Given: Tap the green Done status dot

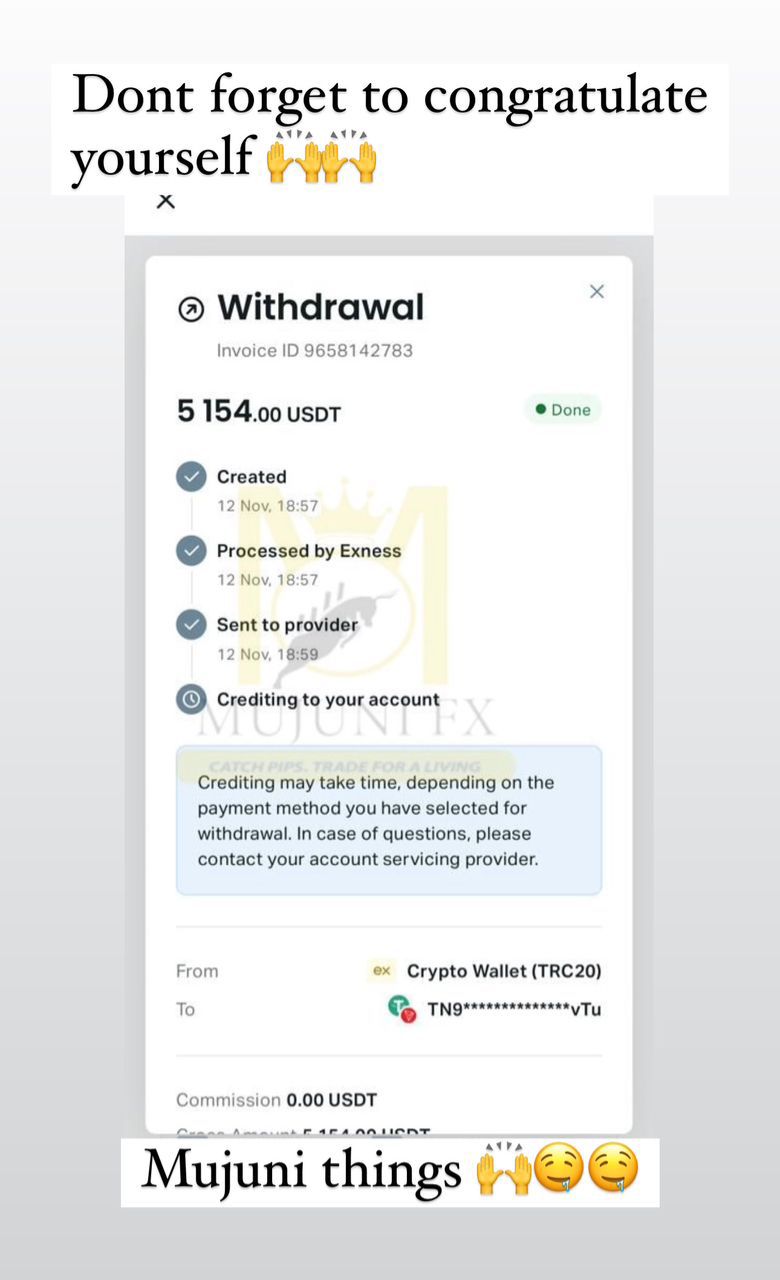Looking at the screenshot, I should point(540,409).
